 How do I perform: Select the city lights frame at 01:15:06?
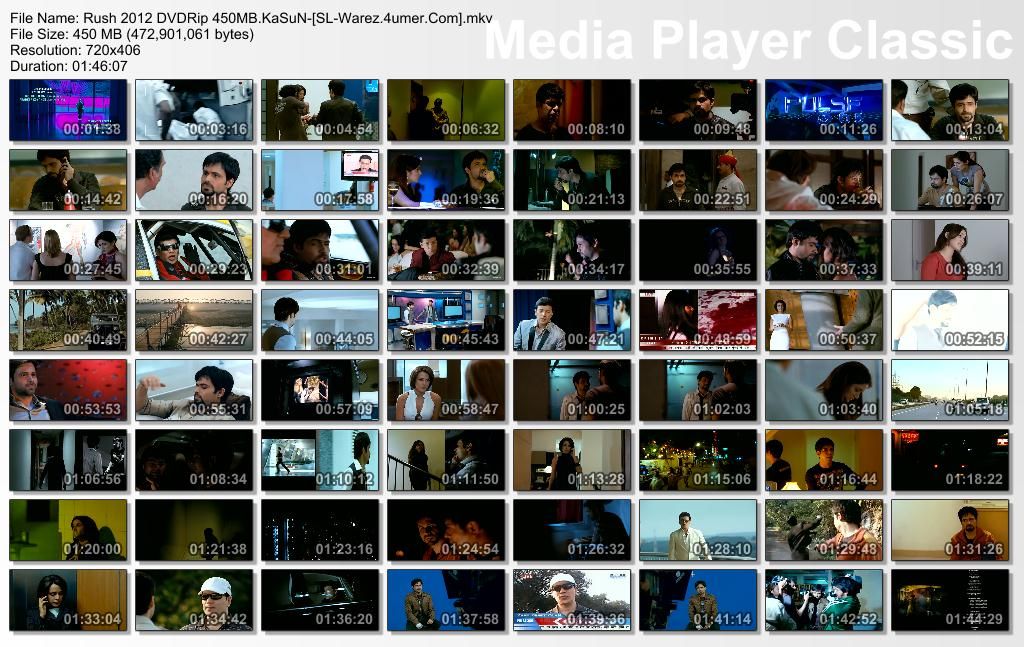(698, 460)
